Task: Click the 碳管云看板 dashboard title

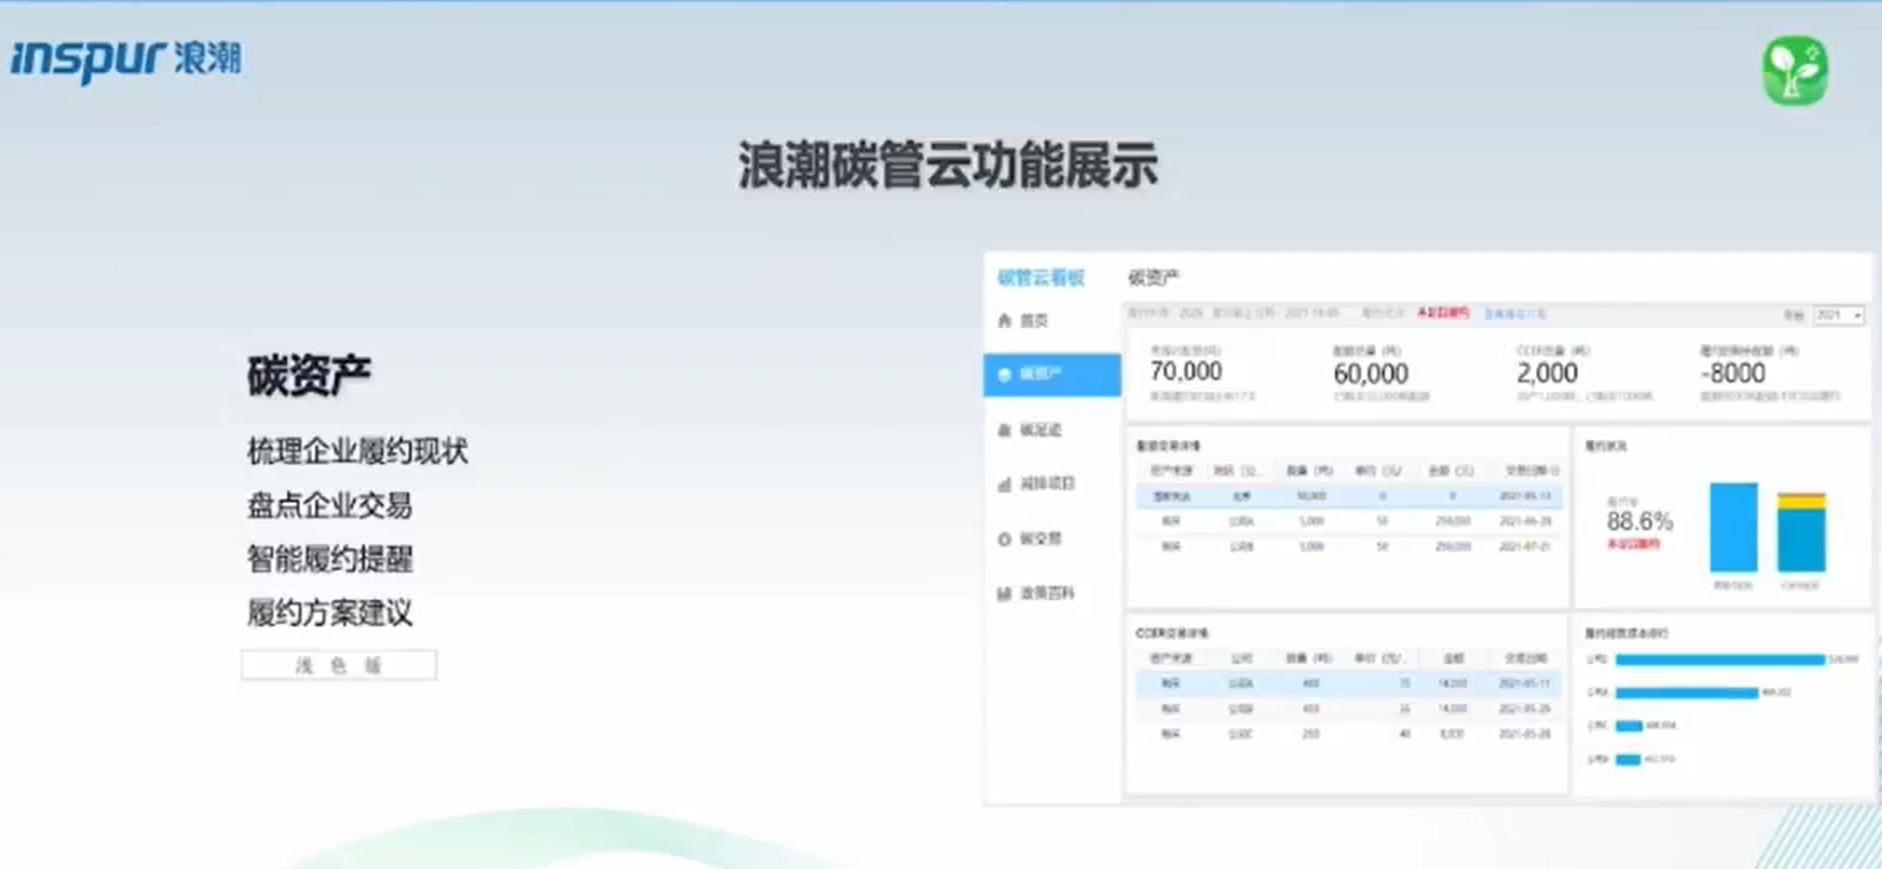Action: click(x=1041, y=278)
